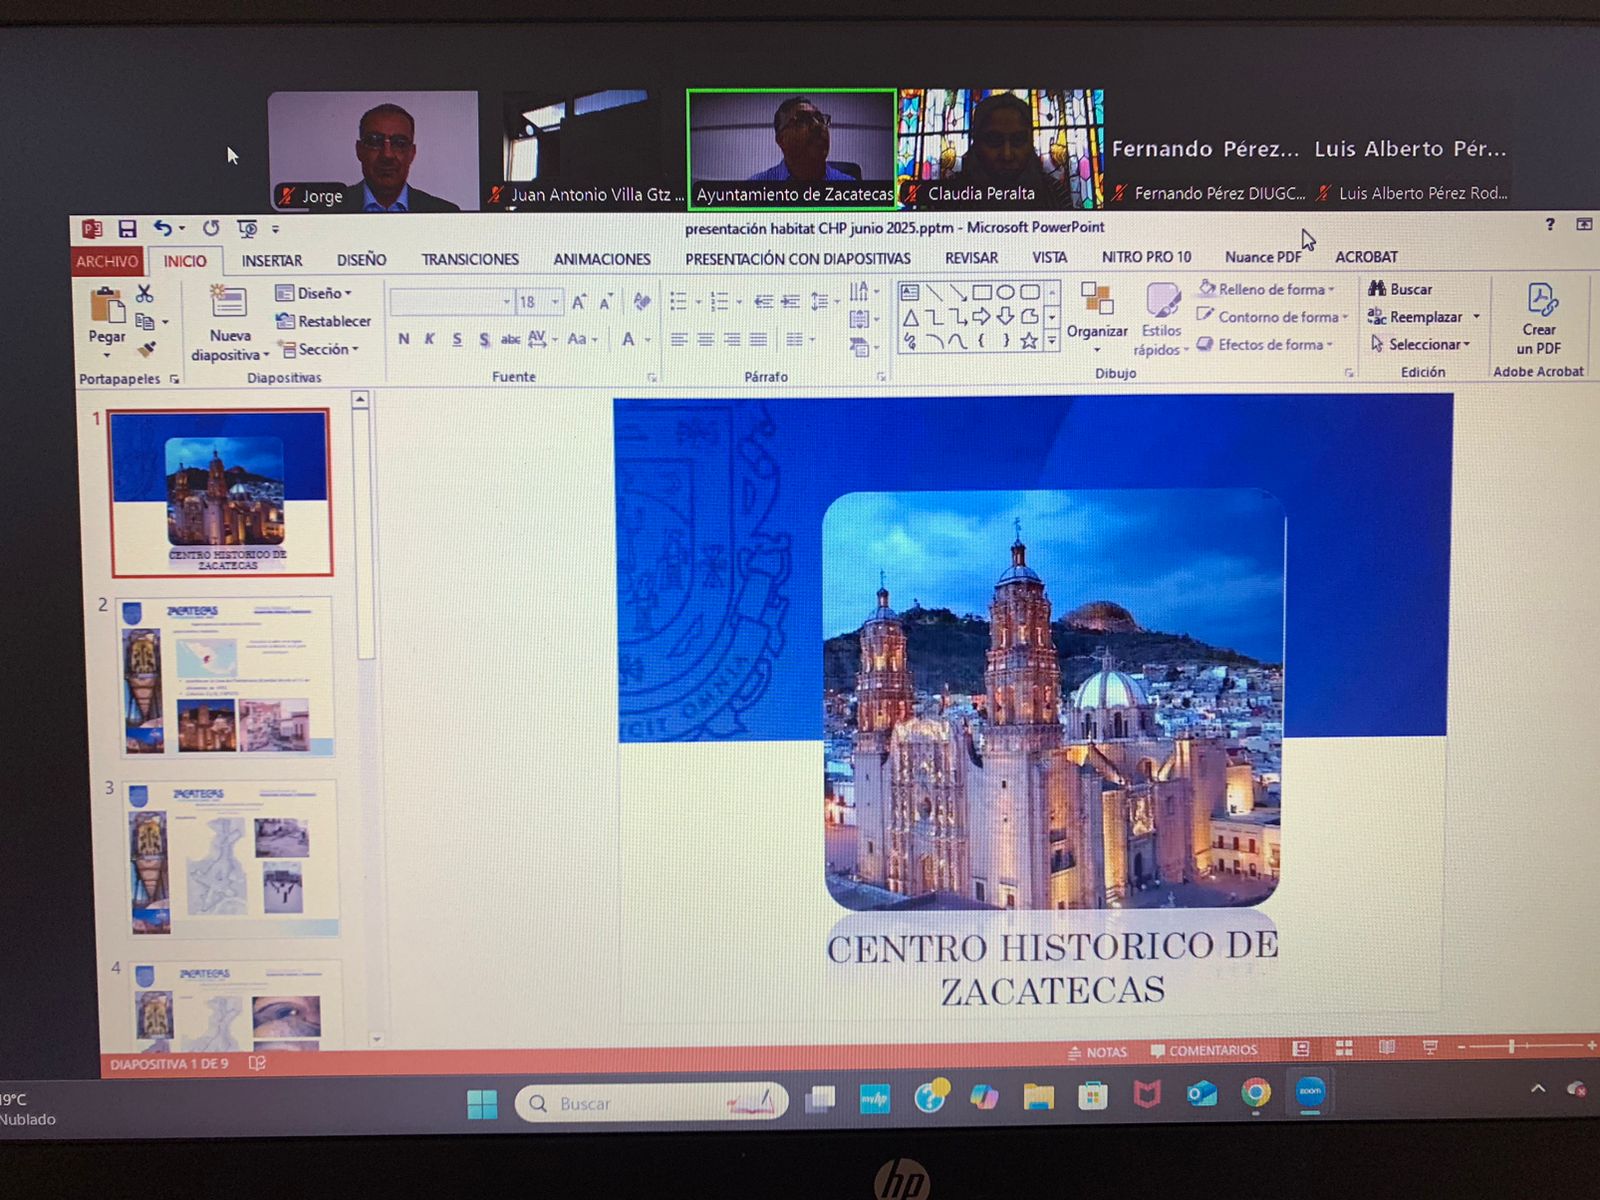Screen dimensions: 1600x1200
Task: Click the Buscar binoculars find button
Action: point(1400,289)
